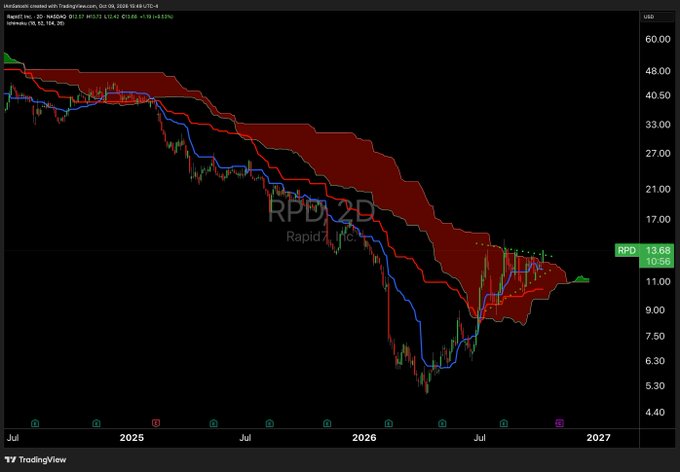Click the purple marker before 2027
The width and height of the screenshot is (680, 472).
tap(560, 423)
